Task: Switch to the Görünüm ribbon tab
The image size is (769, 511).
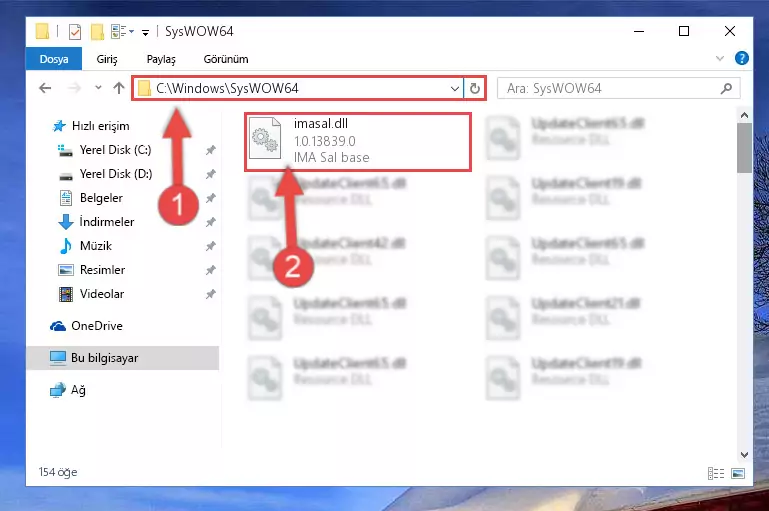Action: [226, 59]
